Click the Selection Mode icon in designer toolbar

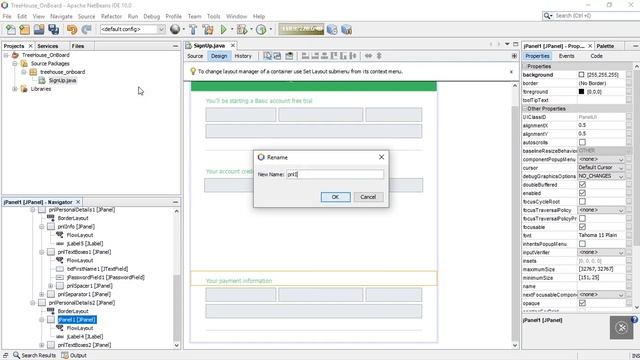[267, 56]
